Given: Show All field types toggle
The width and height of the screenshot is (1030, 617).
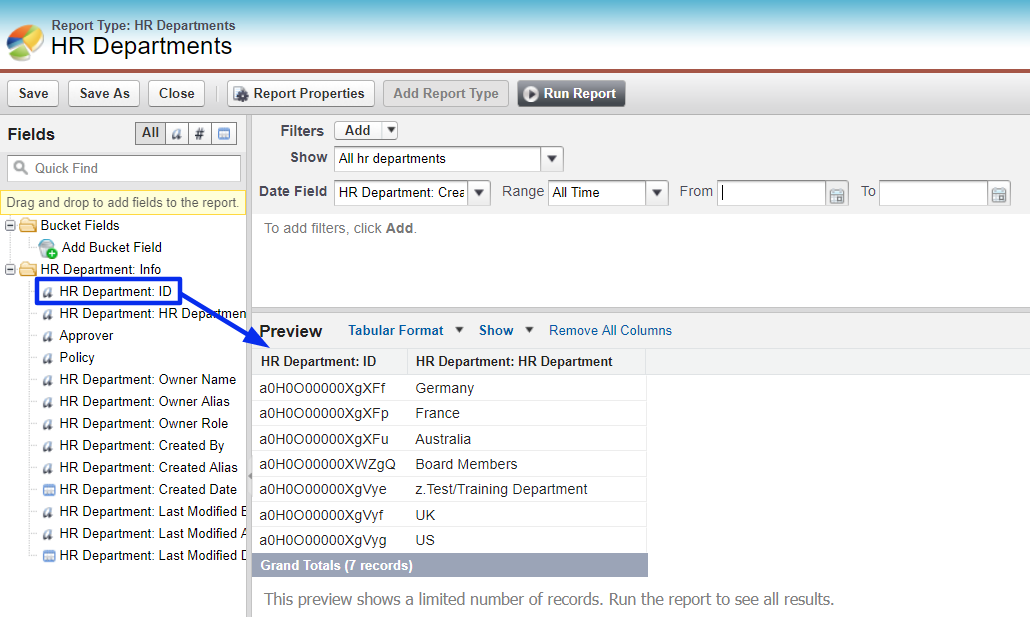Looking at the screenshot, I should [x=150, y=133].
